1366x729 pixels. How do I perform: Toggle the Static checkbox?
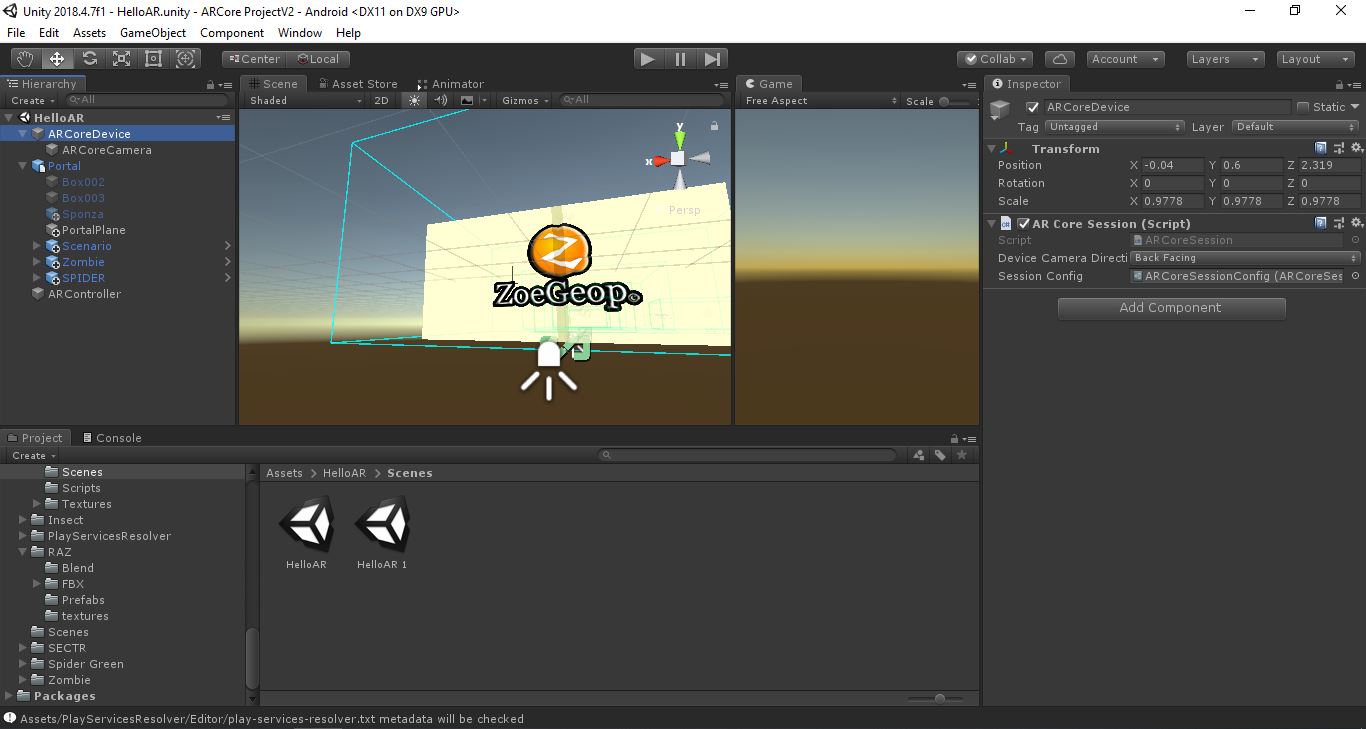[1303, 107]
